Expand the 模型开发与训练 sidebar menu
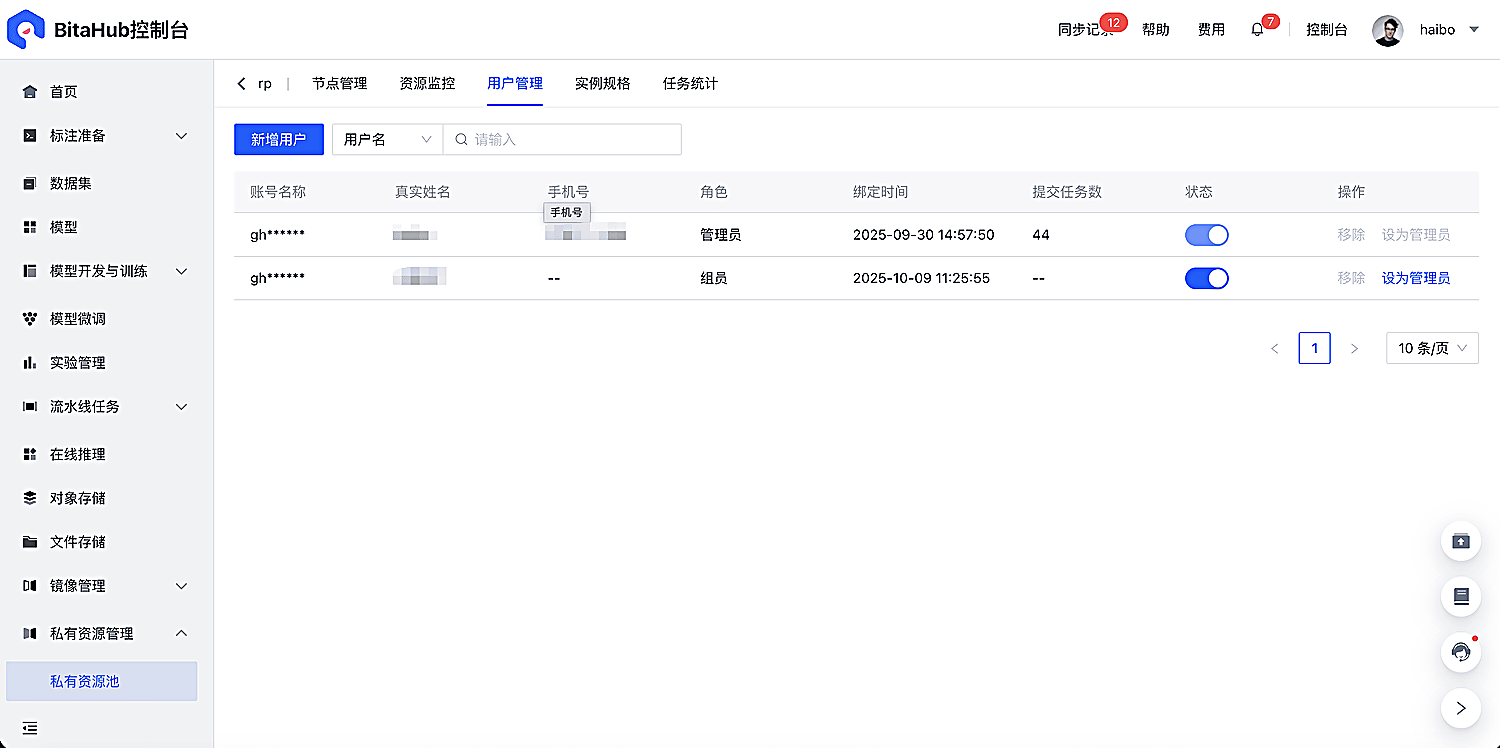Viewport: 1500px width, 748px height. (x=181, y=271)
